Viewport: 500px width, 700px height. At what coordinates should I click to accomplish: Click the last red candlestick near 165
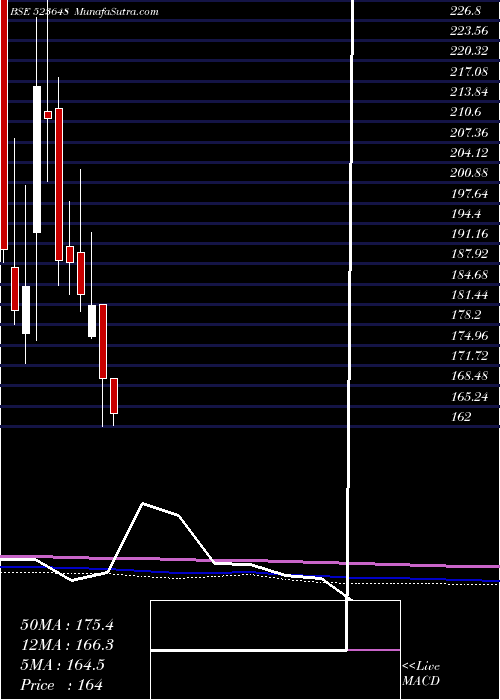pyautogui.click(x=114, y=396)
